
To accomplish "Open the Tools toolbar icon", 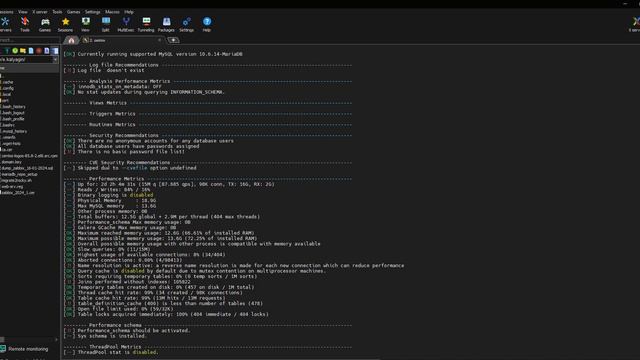I will [x=25, y=24].
